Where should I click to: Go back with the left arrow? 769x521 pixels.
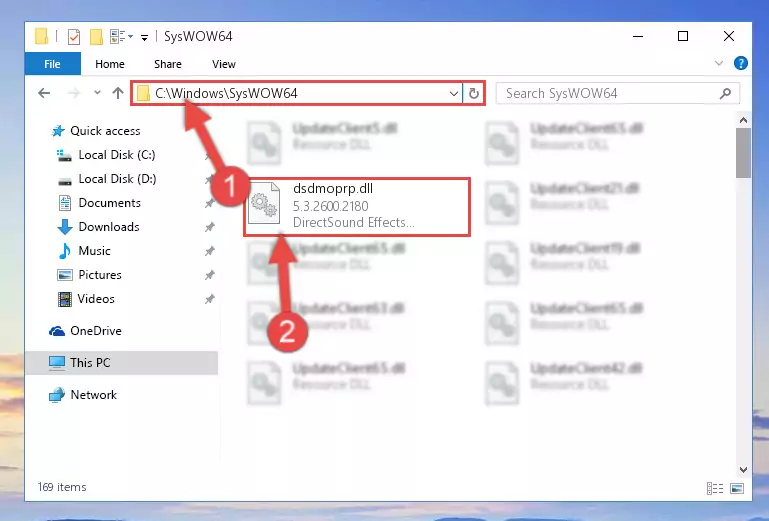pyautogui.click(x=44, y=93)
